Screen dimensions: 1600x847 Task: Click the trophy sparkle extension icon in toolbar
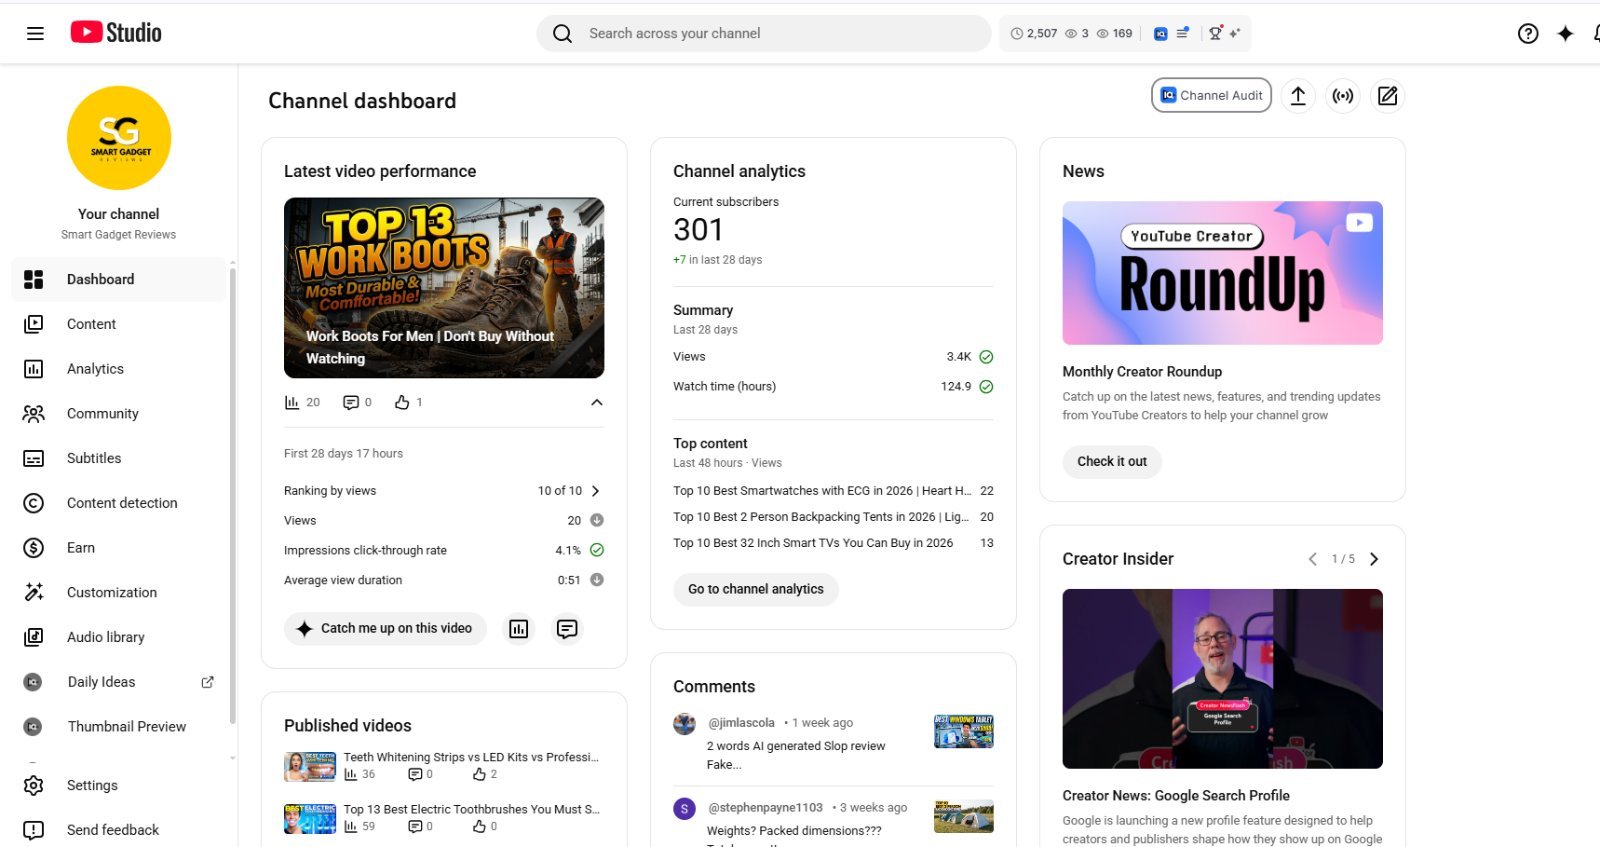(1224, 33)
